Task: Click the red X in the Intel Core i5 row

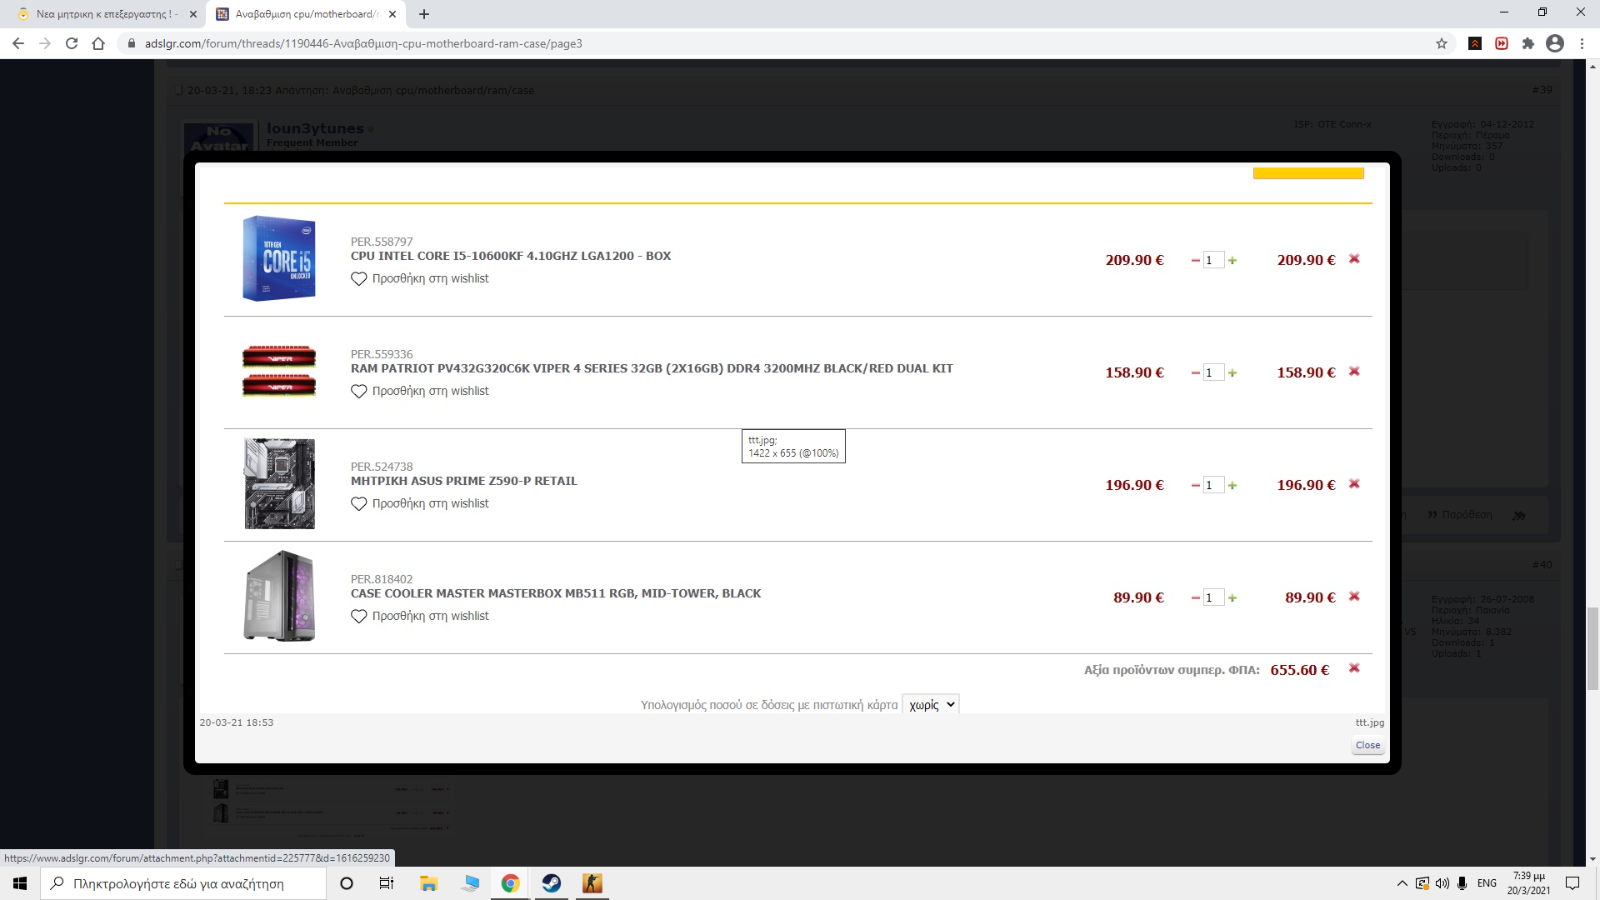Action: [1354, 259]
